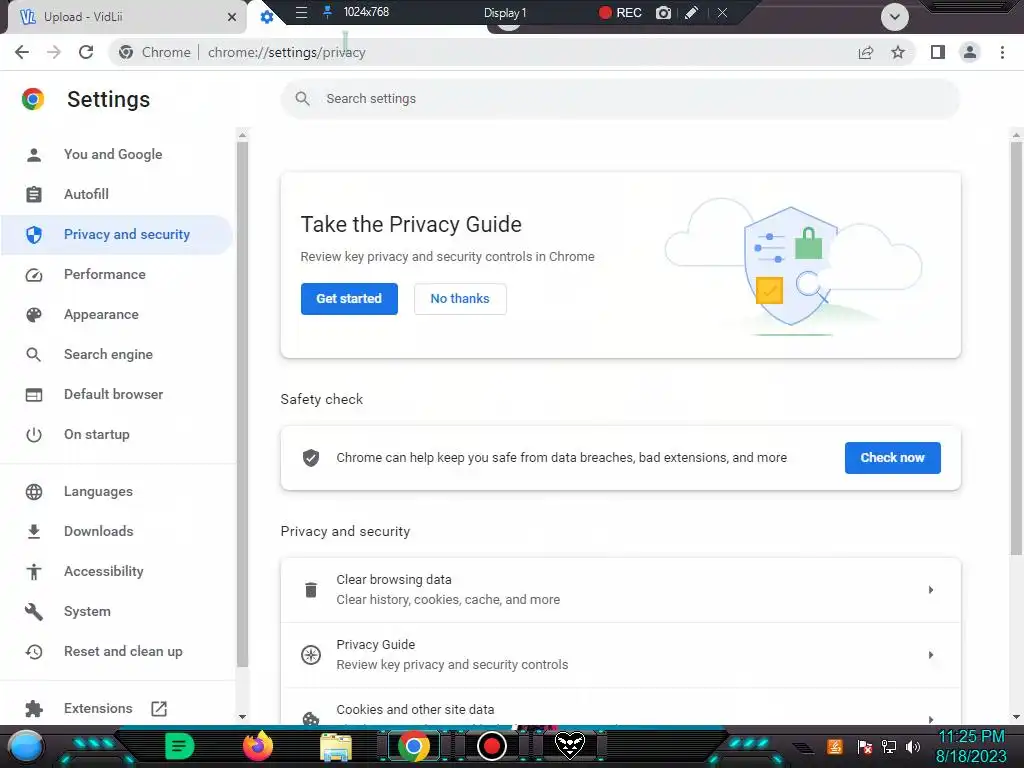The height and width of the screenshot is (768, 1024).
Task: Open the Start orb on taskbar
Action: click(x=26, y=747)
